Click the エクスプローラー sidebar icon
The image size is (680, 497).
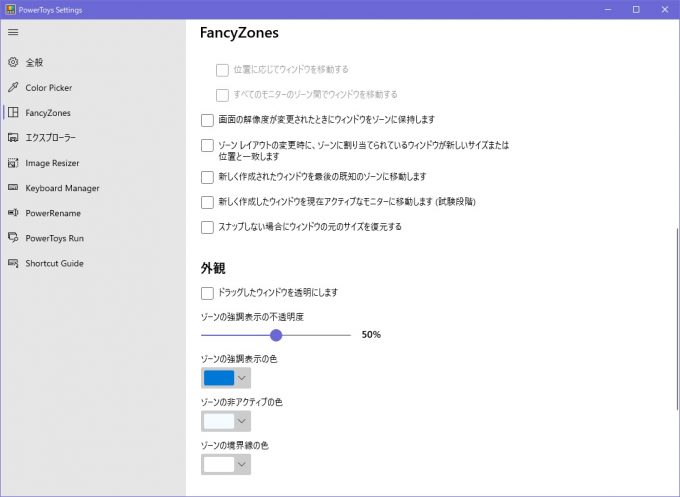pos(13,137)
